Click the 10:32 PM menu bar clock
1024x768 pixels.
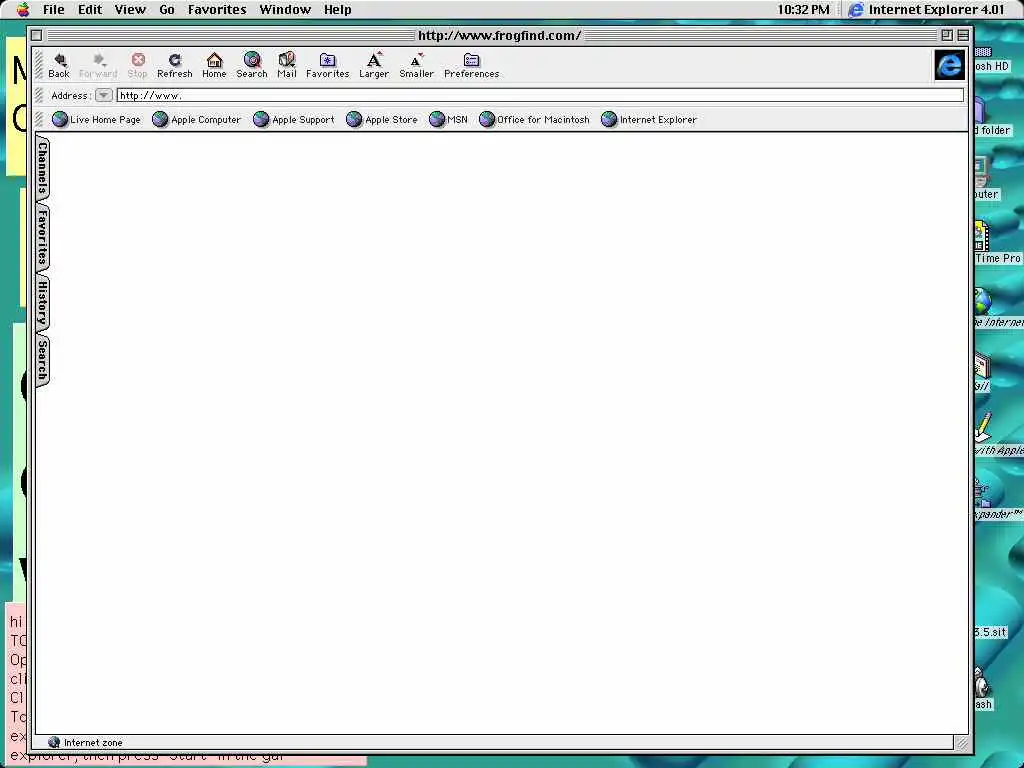803,9
